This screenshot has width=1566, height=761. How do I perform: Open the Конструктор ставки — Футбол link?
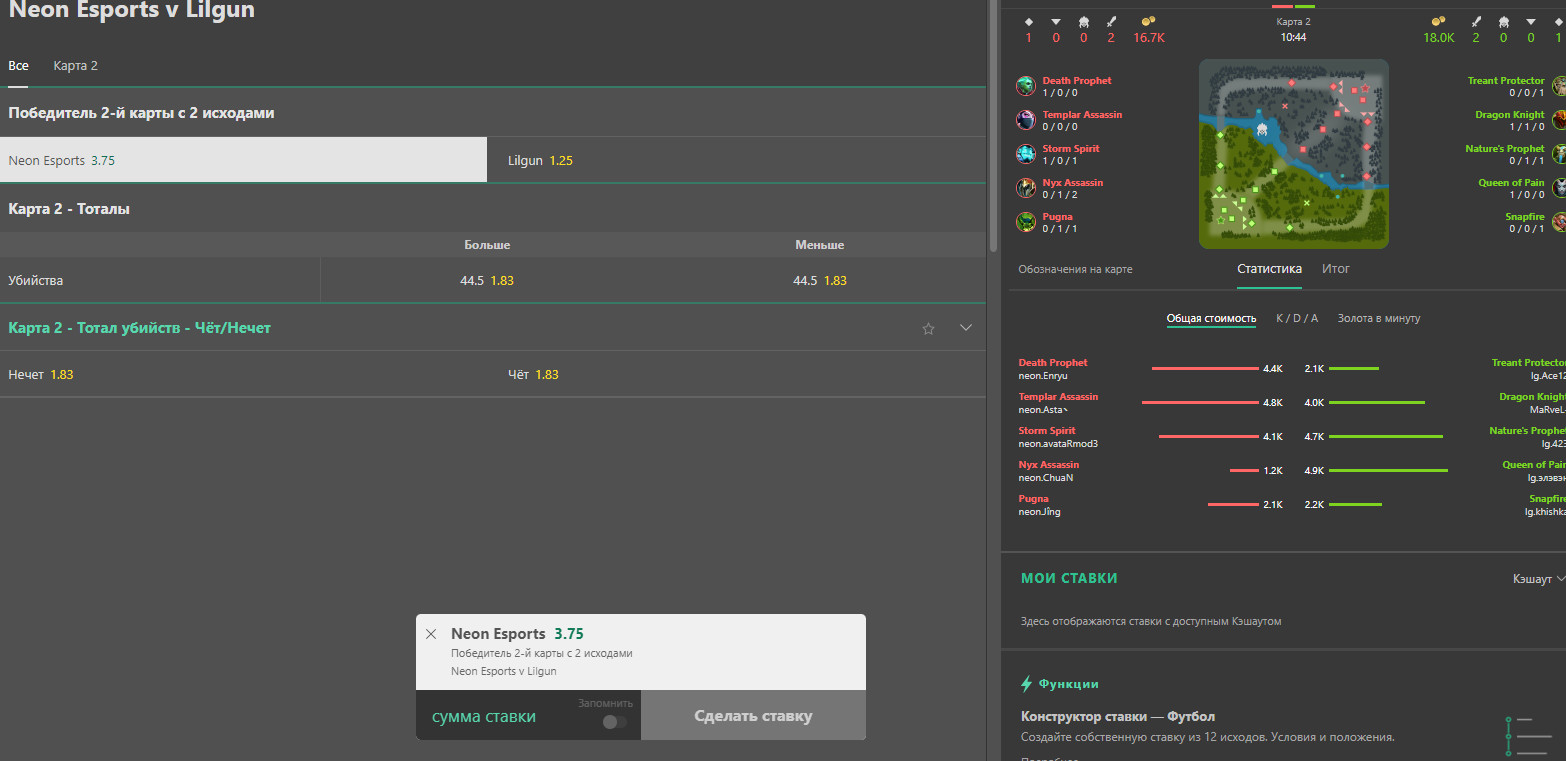coord(1118,717)
